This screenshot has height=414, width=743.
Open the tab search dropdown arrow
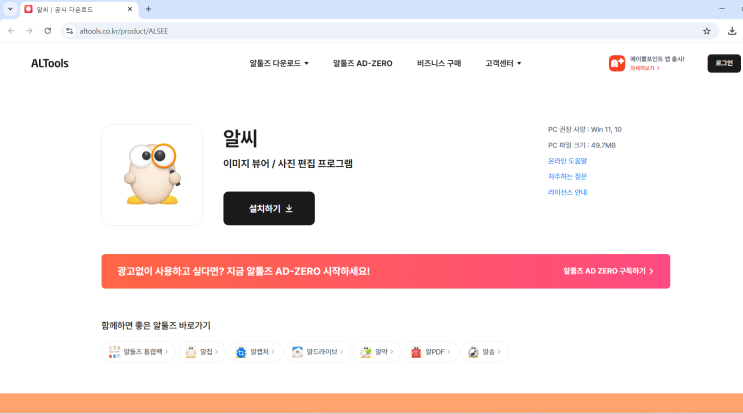10,9
